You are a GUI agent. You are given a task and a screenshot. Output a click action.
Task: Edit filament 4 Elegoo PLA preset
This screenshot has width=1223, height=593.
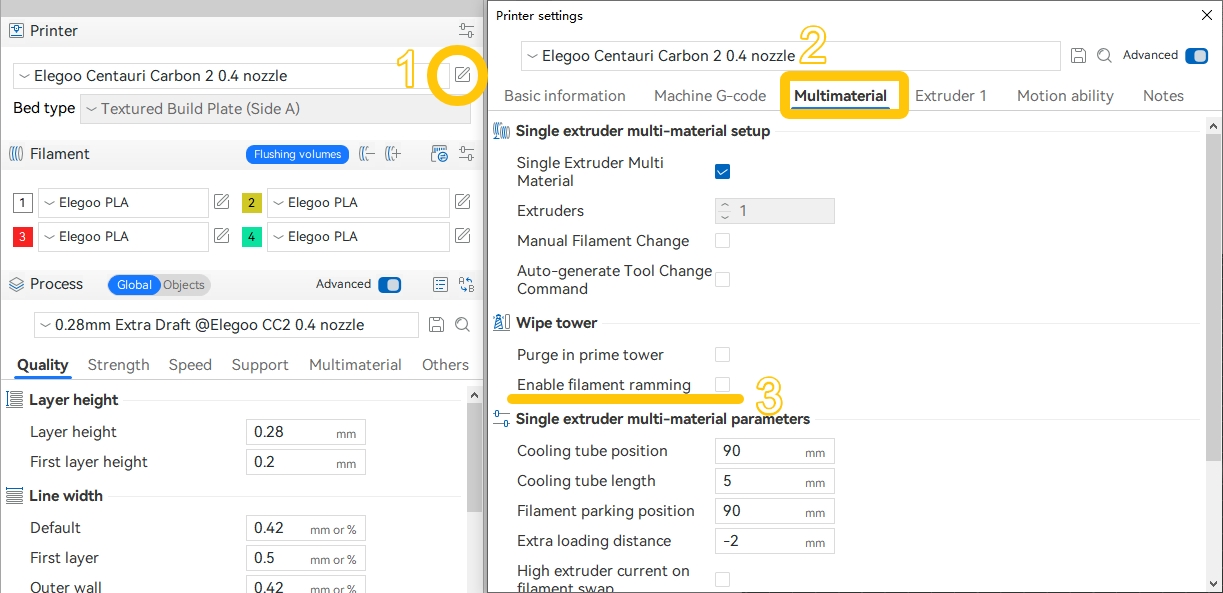[x=462, y=236]
